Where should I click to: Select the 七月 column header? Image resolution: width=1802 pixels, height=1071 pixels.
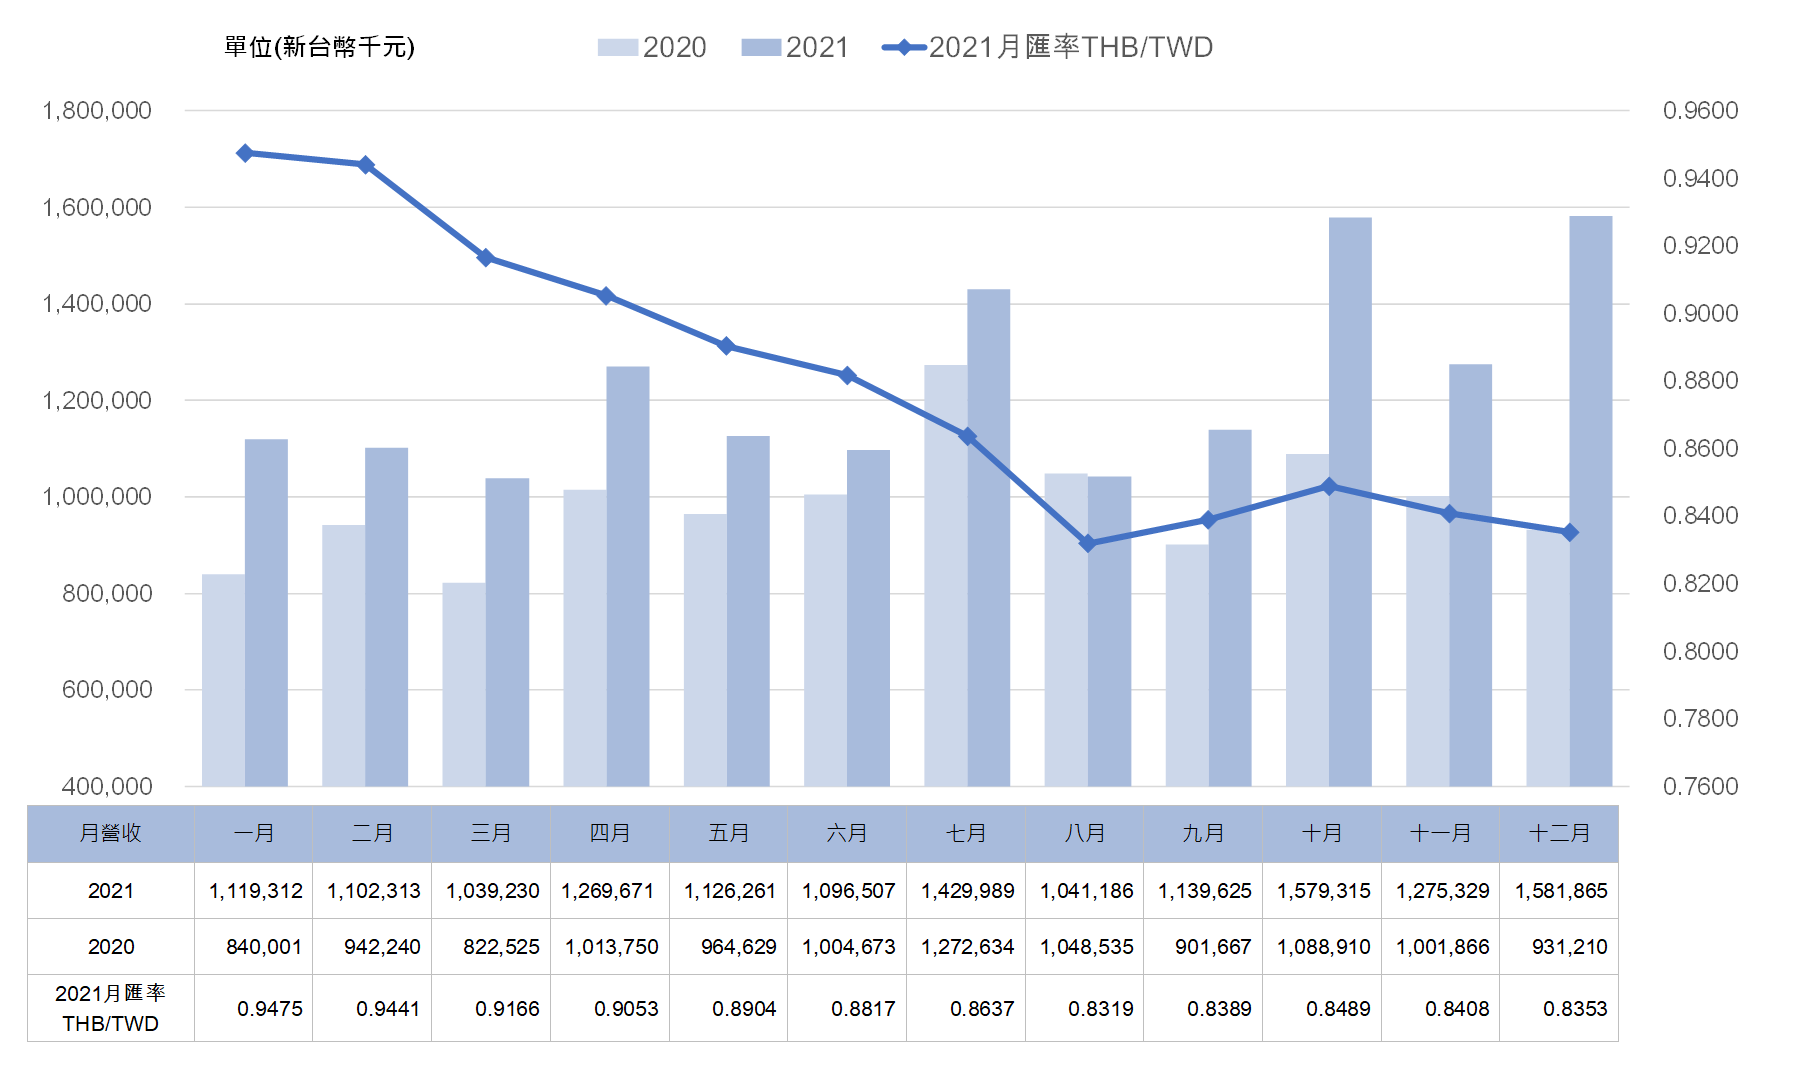coord(966,833)
